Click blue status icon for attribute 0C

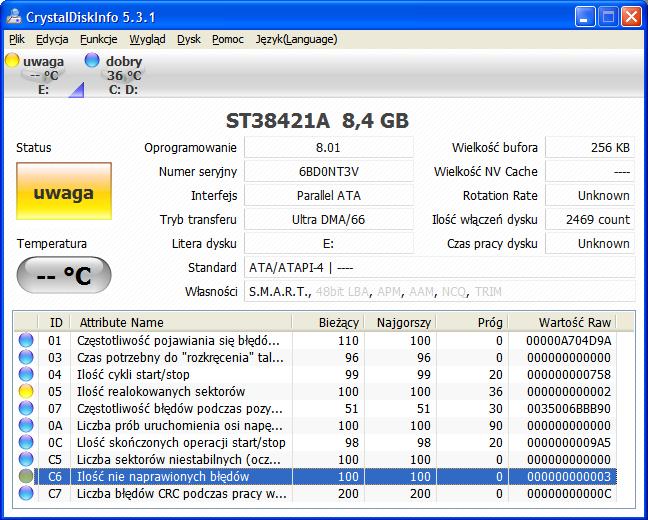pyautogui.click(x=26, y=442)
